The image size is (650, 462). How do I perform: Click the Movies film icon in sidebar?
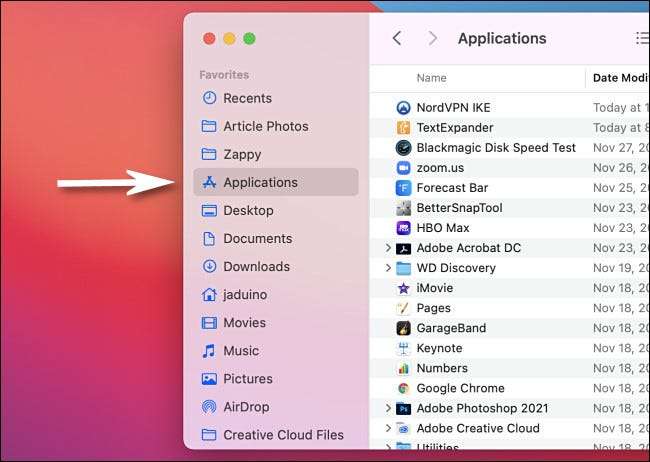(x=209, y=323)
